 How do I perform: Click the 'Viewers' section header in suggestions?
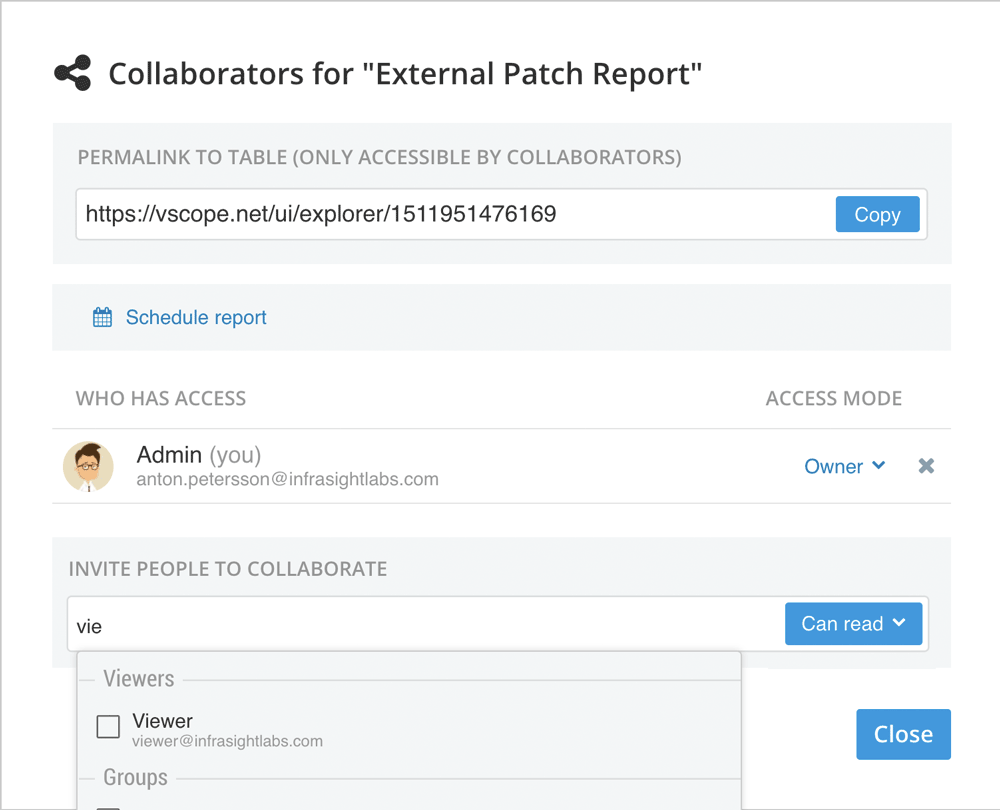tap(138, 679)
